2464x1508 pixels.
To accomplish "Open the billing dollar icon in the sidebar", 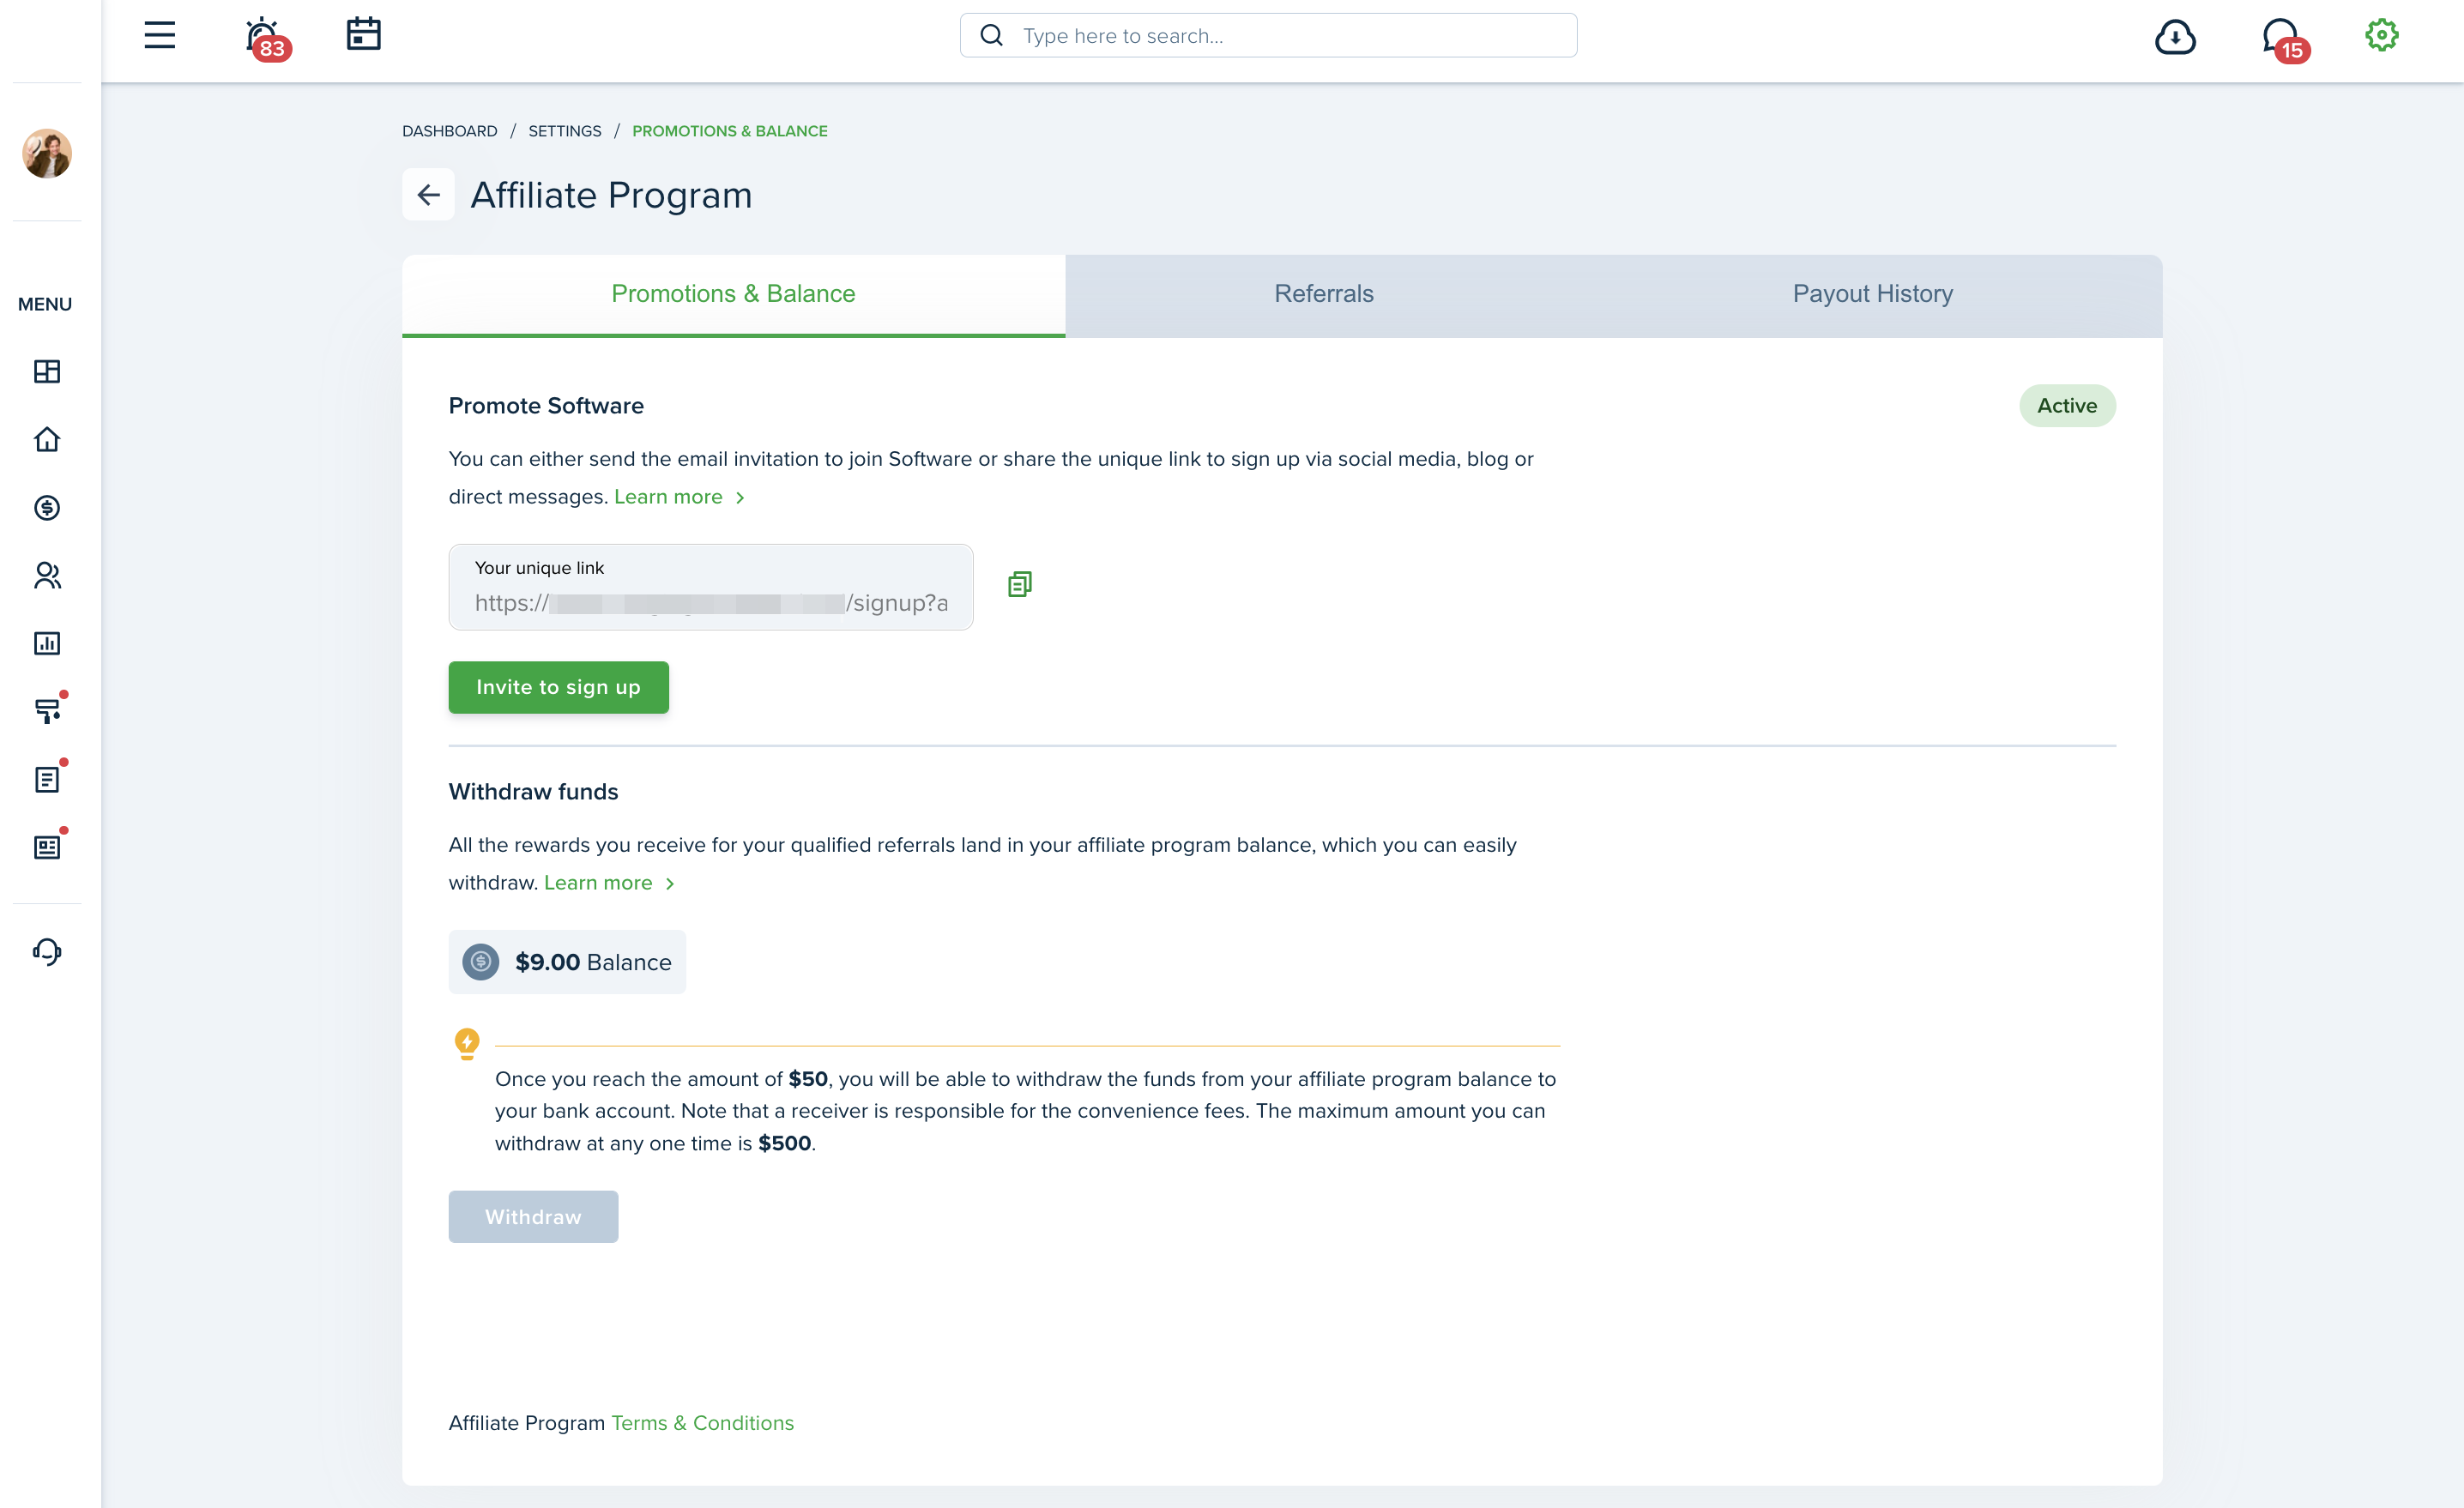I will (46, 508).
